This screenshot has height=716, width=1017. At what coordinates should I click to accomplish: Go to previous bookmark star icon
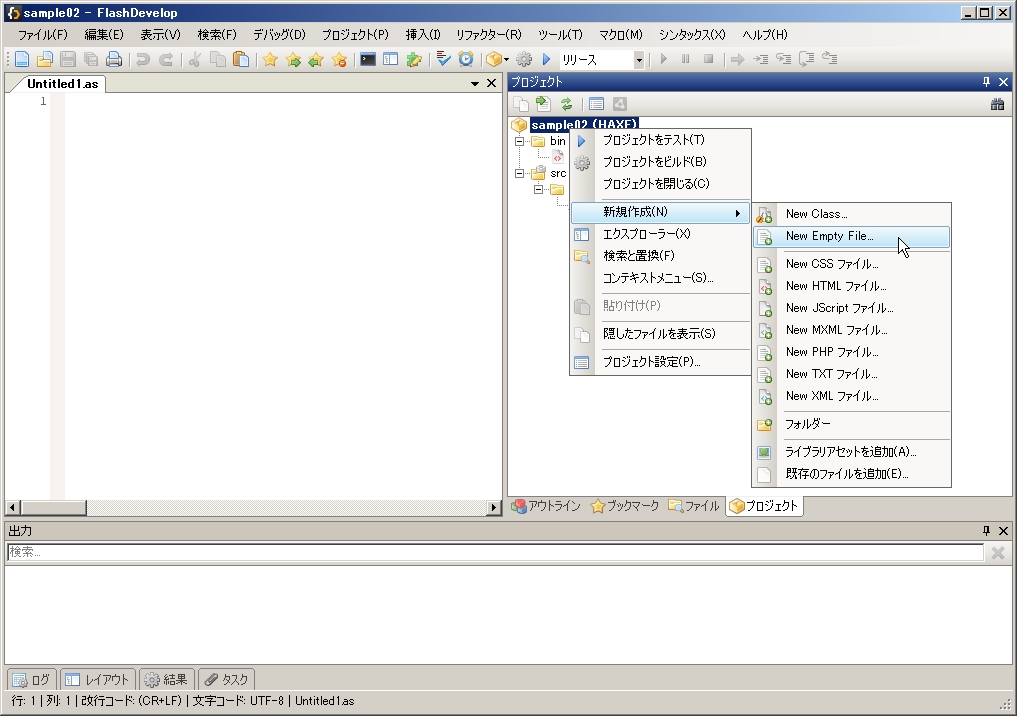pyautogui.click(x=316, y=60)
